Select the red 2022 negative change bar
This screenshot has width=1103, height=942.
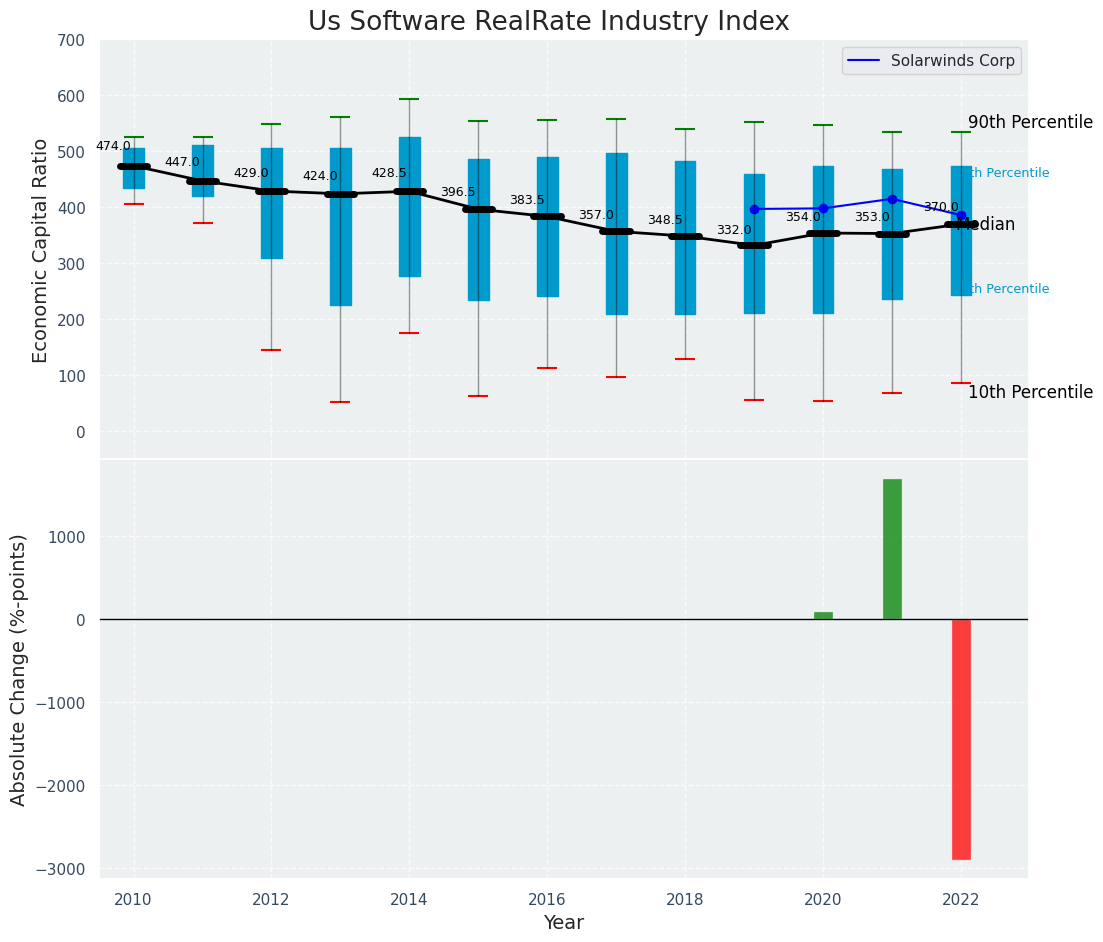click(962, 739)
